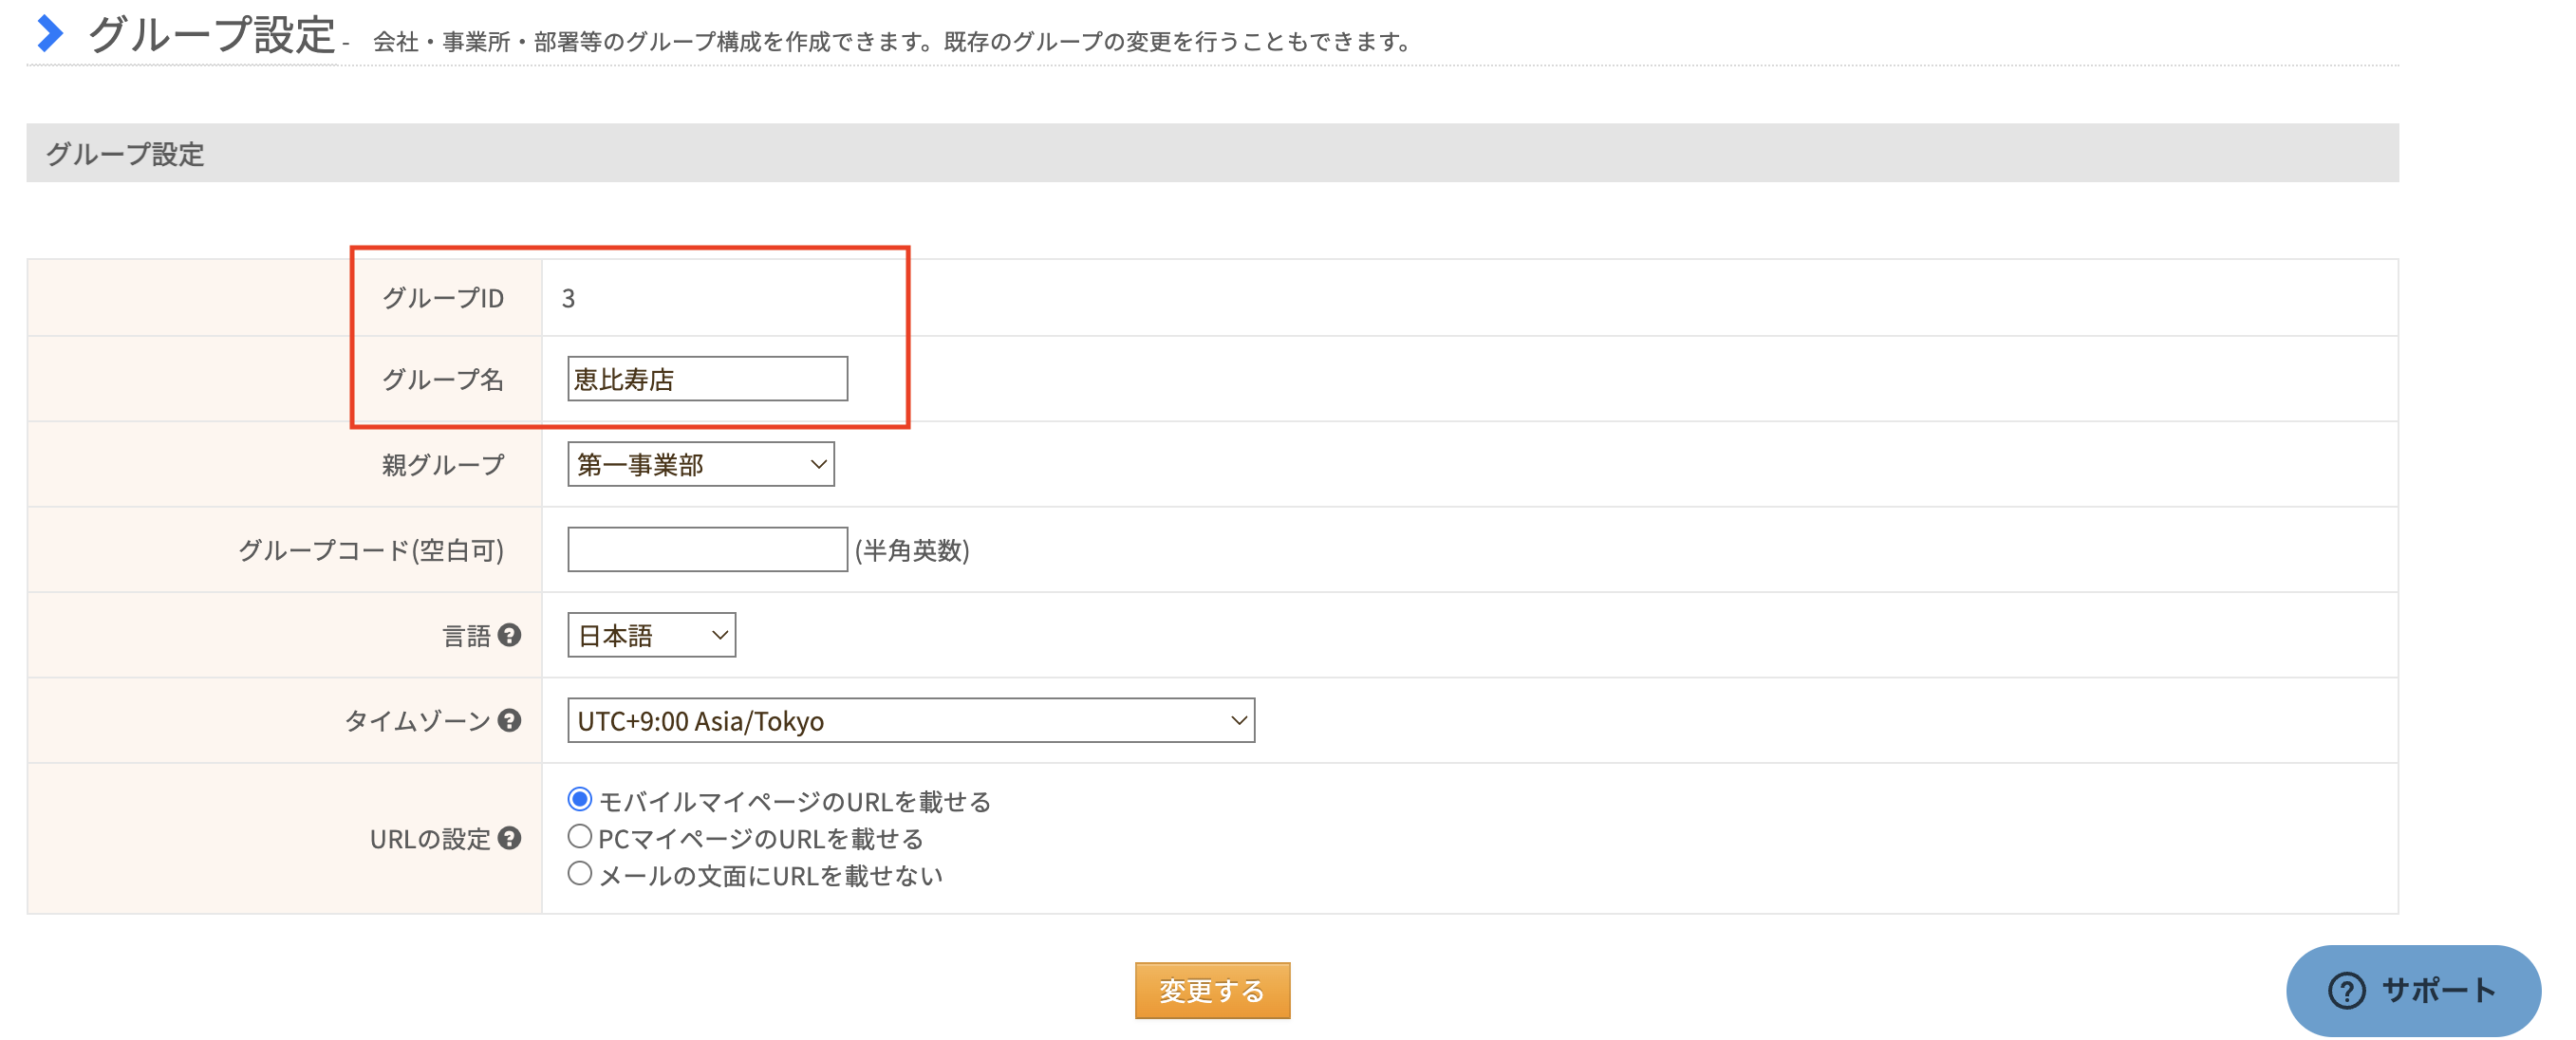Click the グループ設定 section header bar
This screenshot has height=1040, width=2576.
(x=1212, y=153)
